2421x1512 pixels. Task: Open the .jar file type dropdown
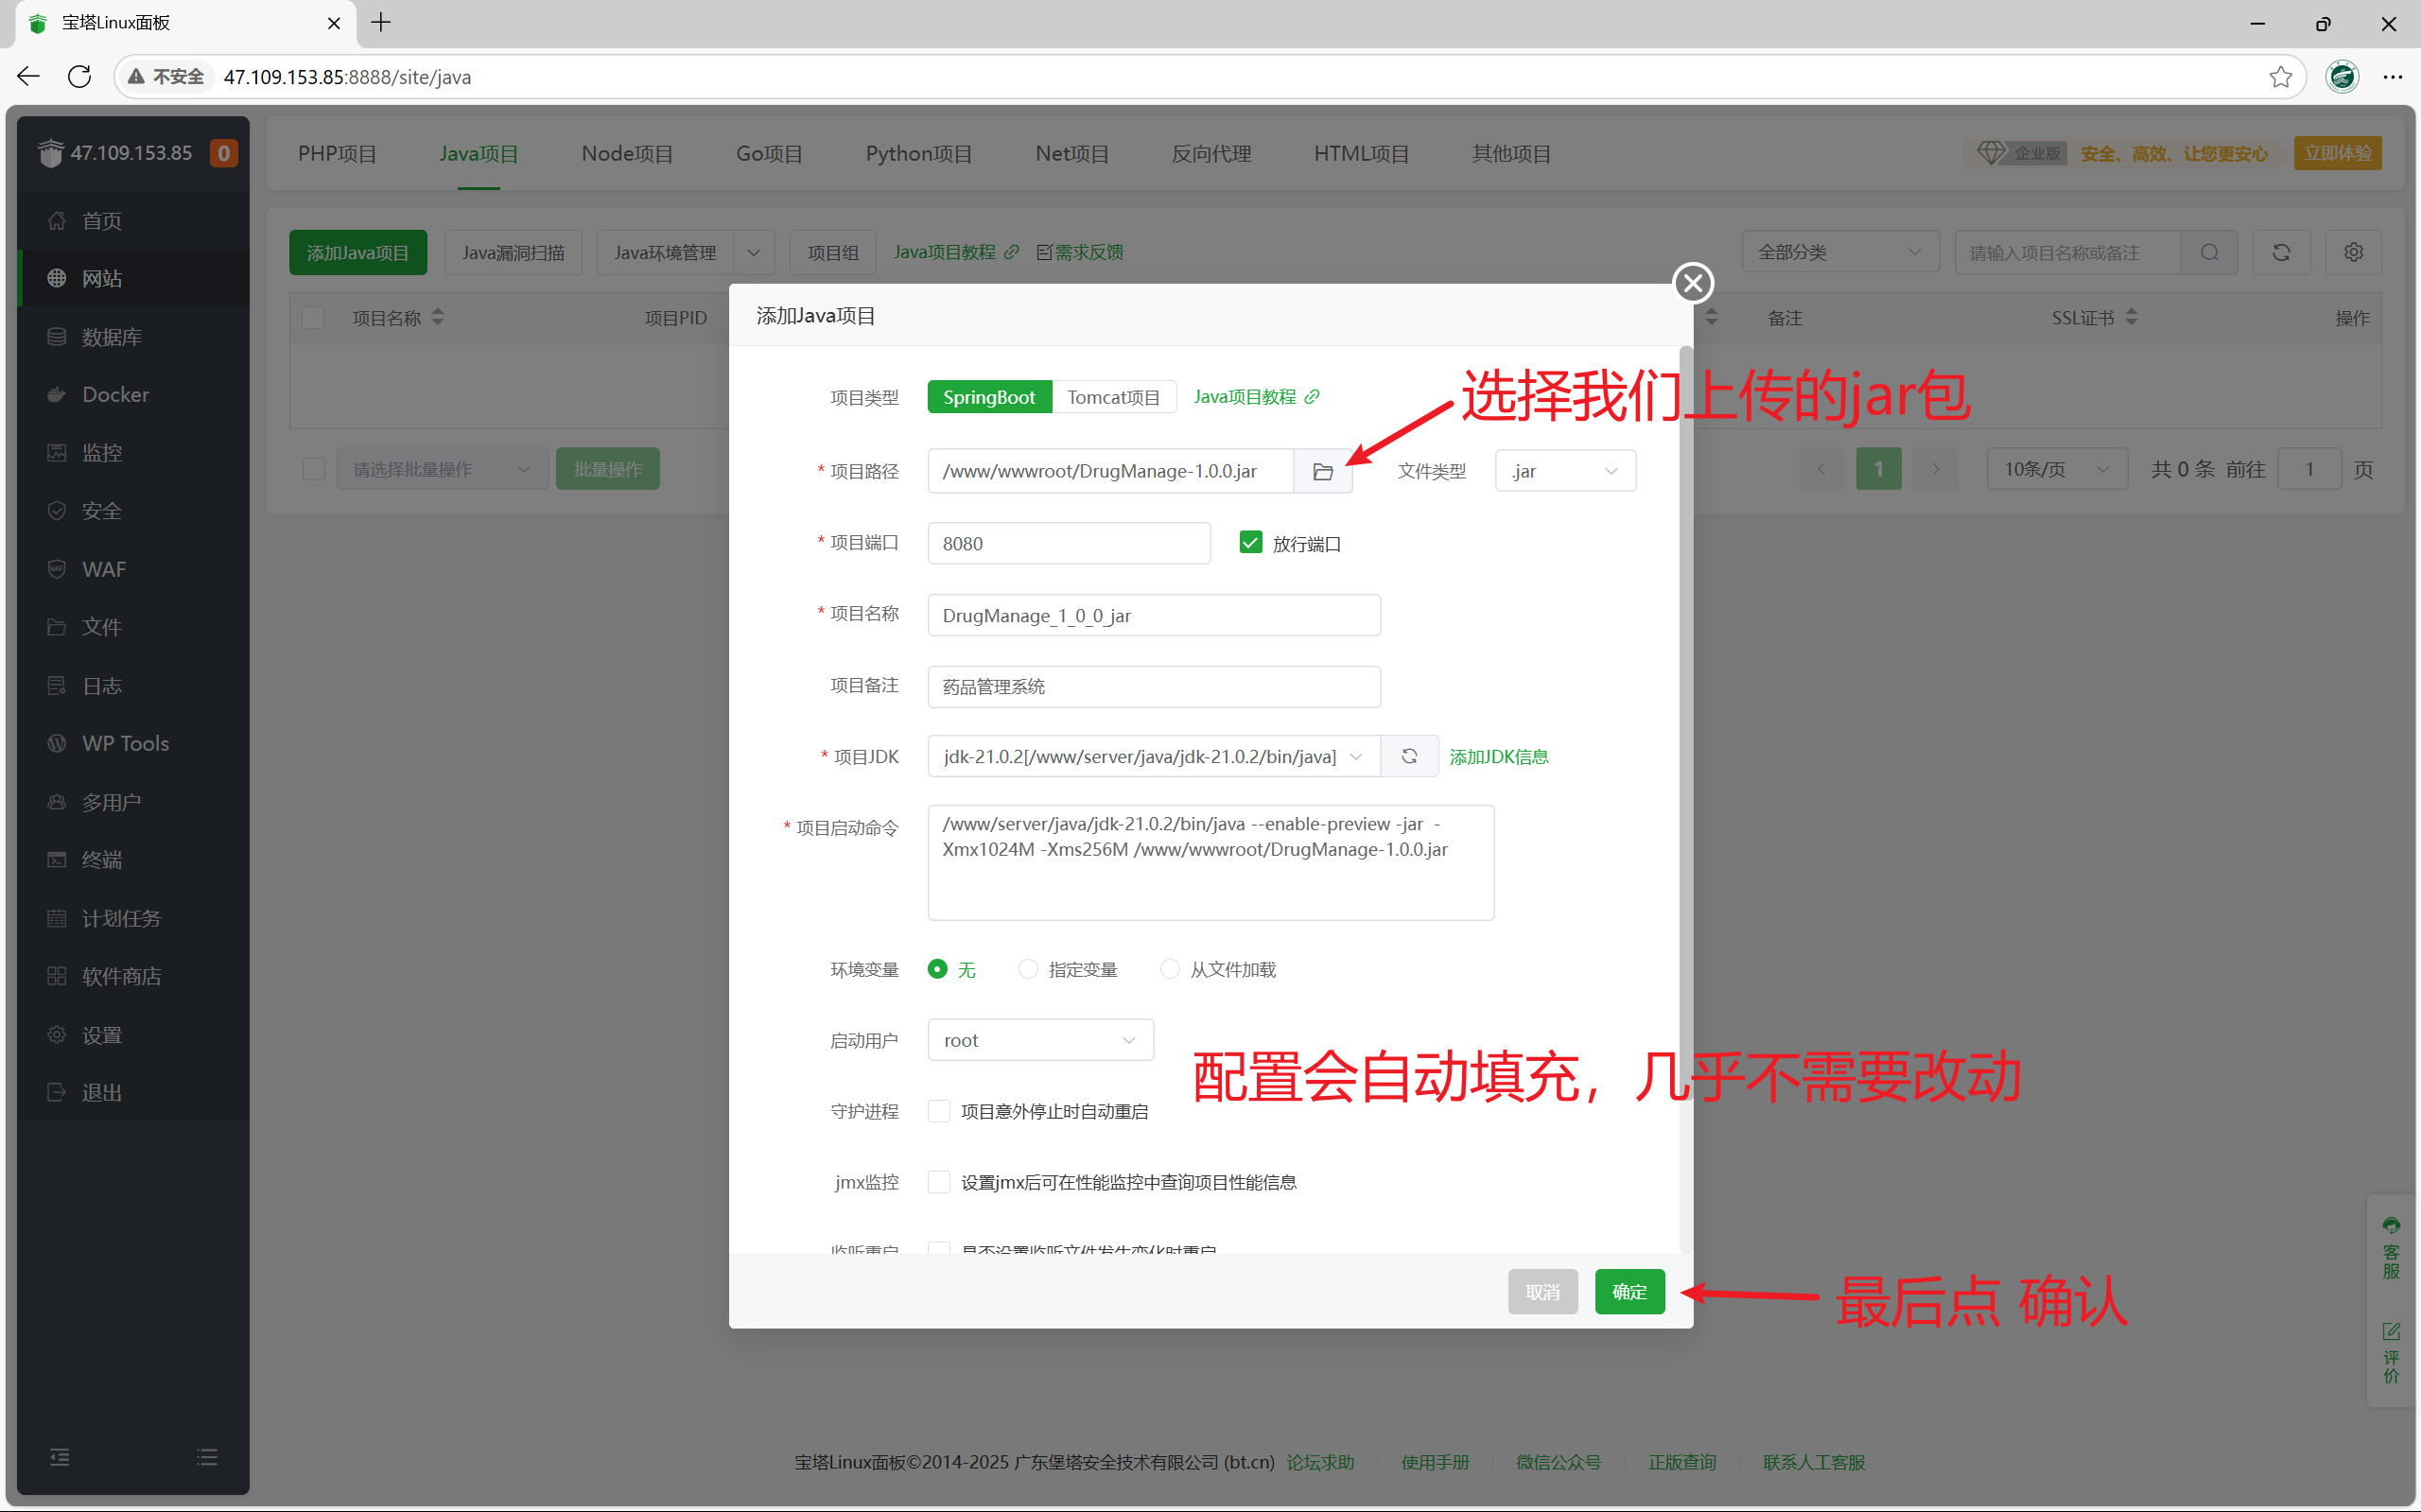[1564, 470]
